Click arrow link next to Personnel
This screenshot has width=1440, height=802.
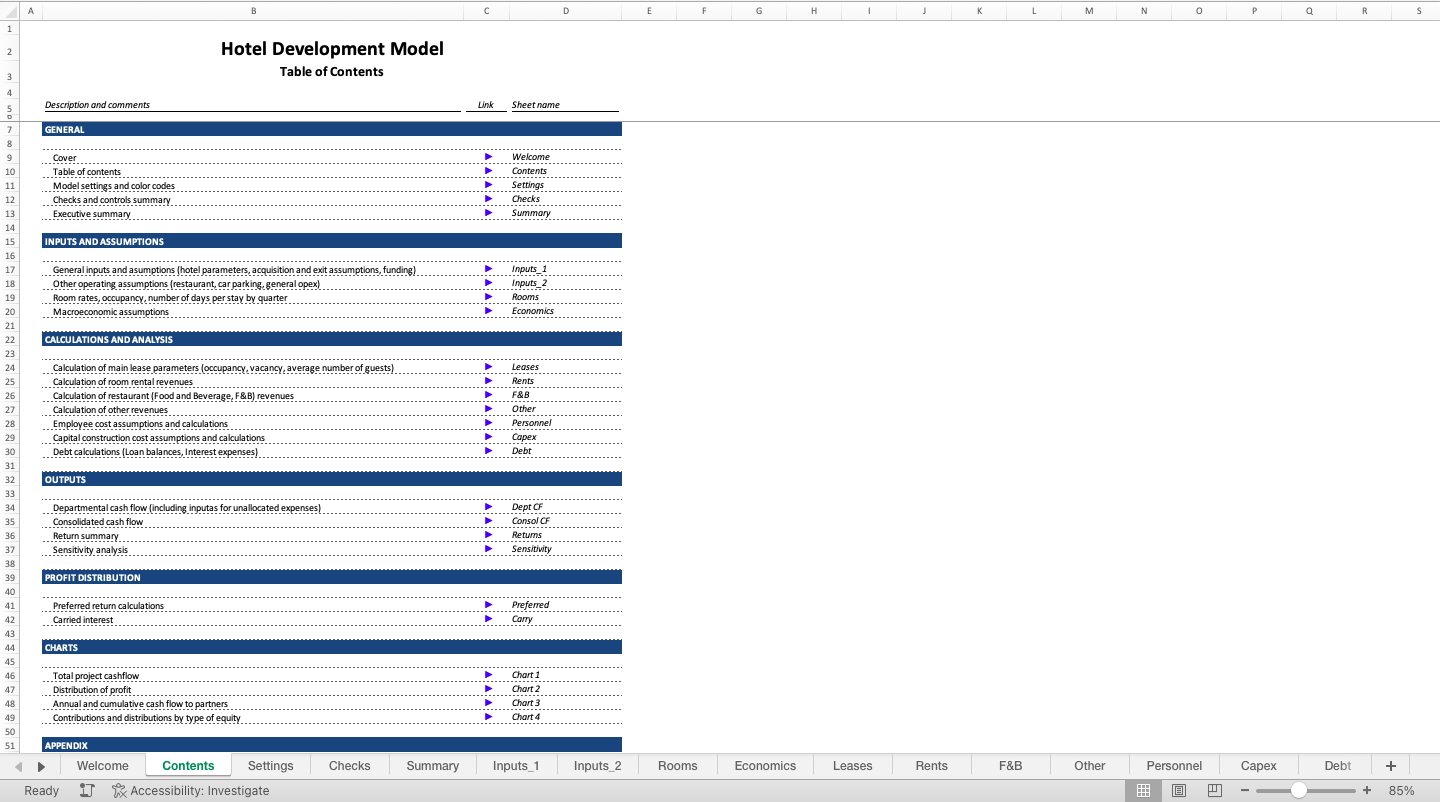(x=488, y=423)
